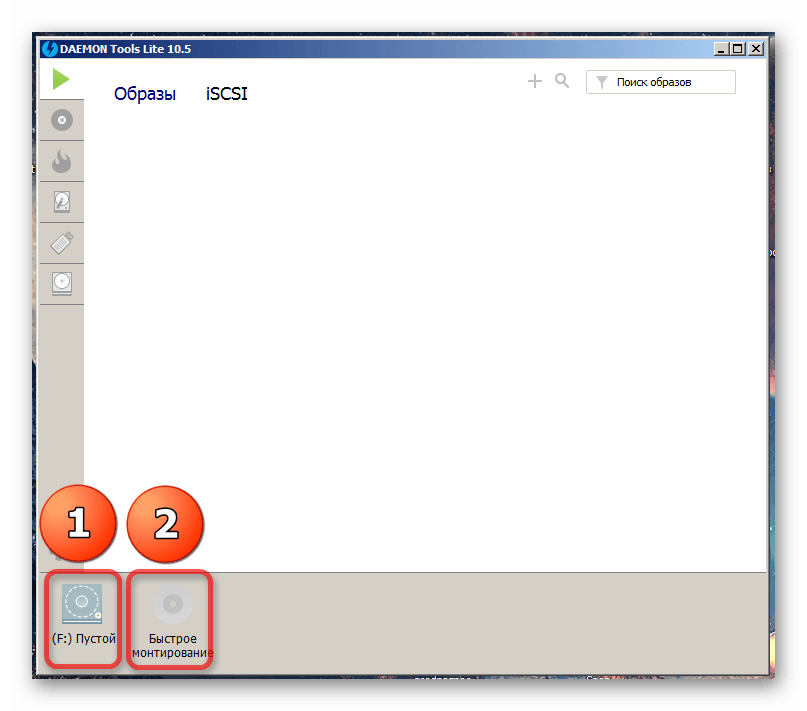Open the disc drive sidebar icon
Viewport: 807px width, 711px height.
coord(62,284)
